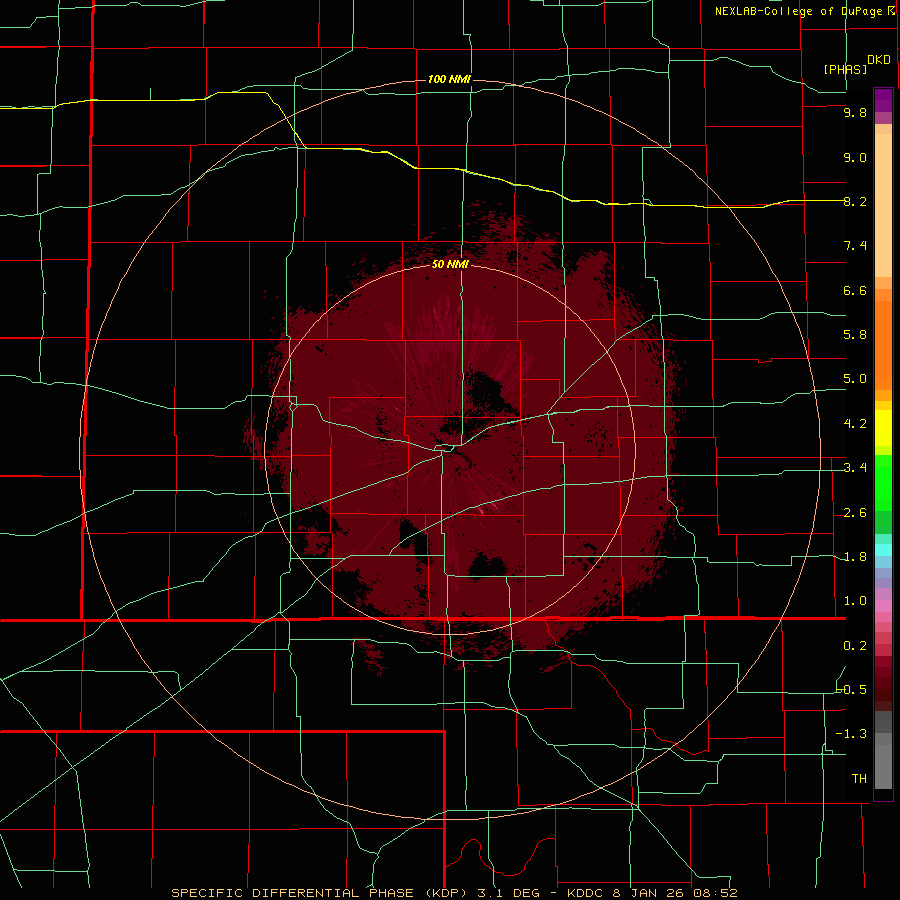Click the 7.4 value on the scale
Screen dimensions: 900x900
tap(855, 246)
